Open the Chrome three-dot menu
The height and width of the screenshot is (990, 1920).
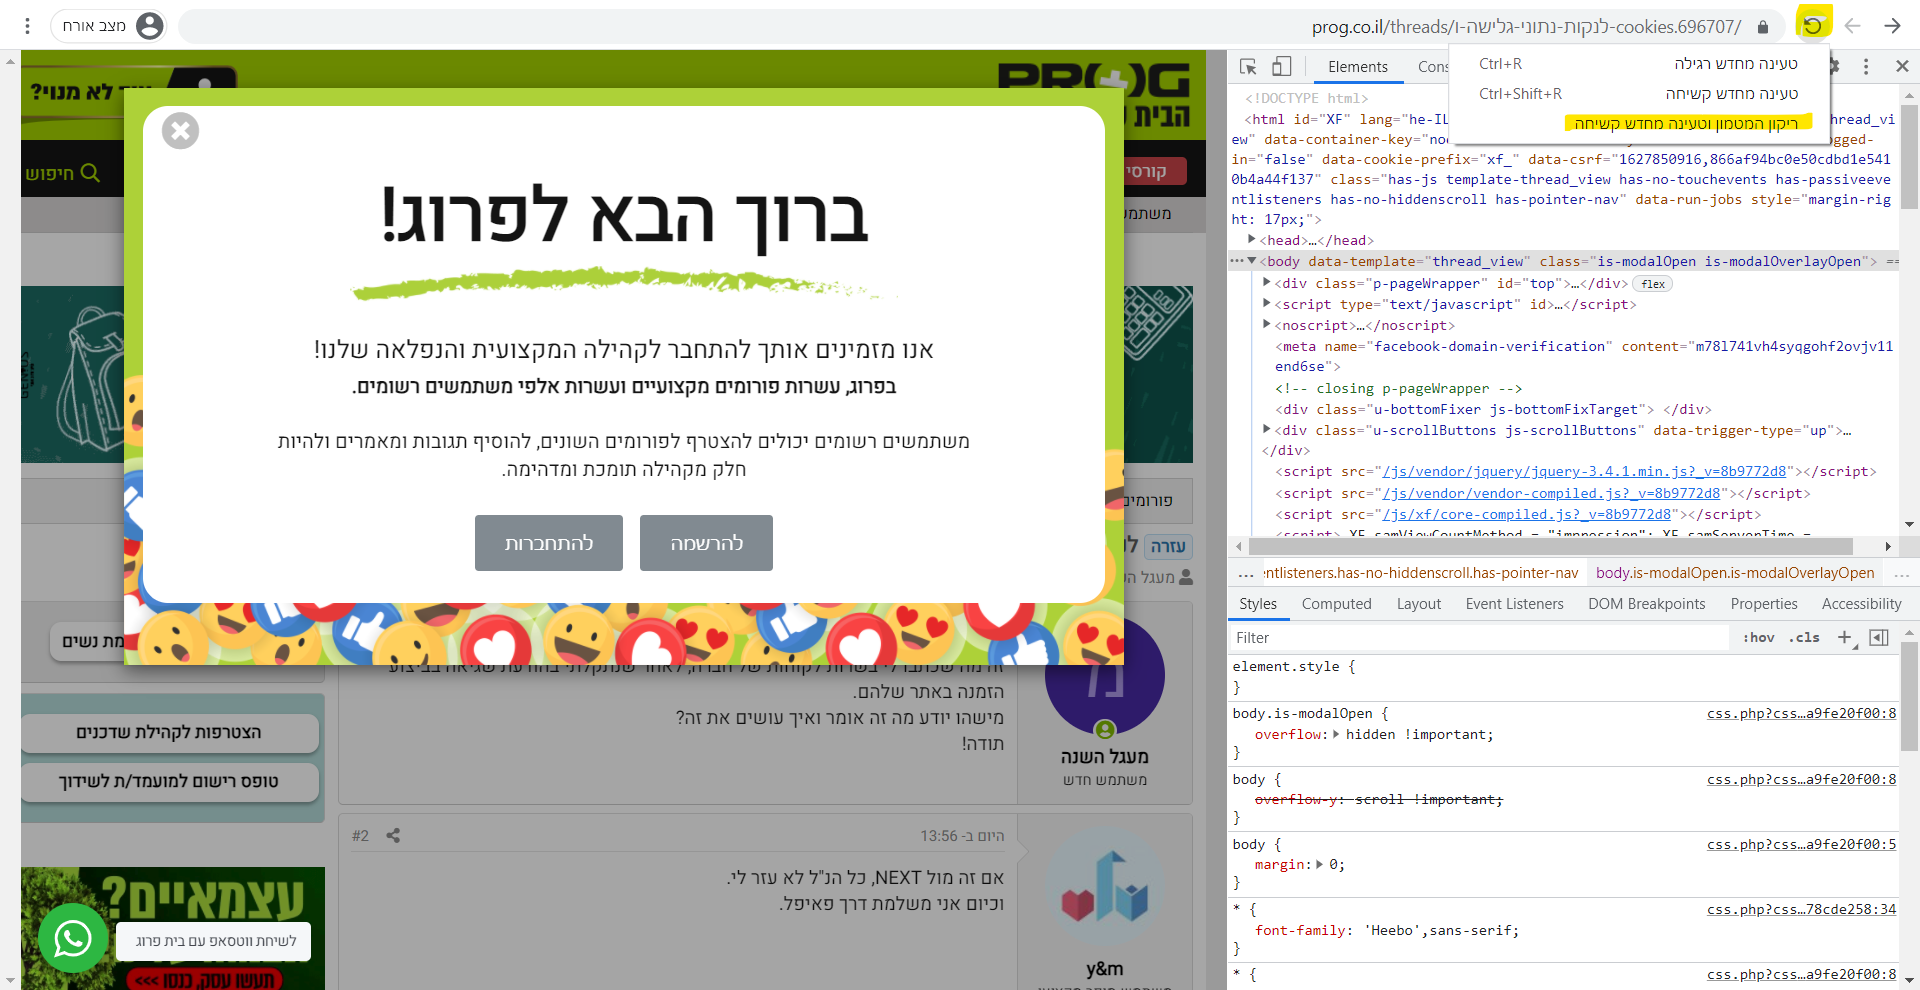tap(27, 26)
